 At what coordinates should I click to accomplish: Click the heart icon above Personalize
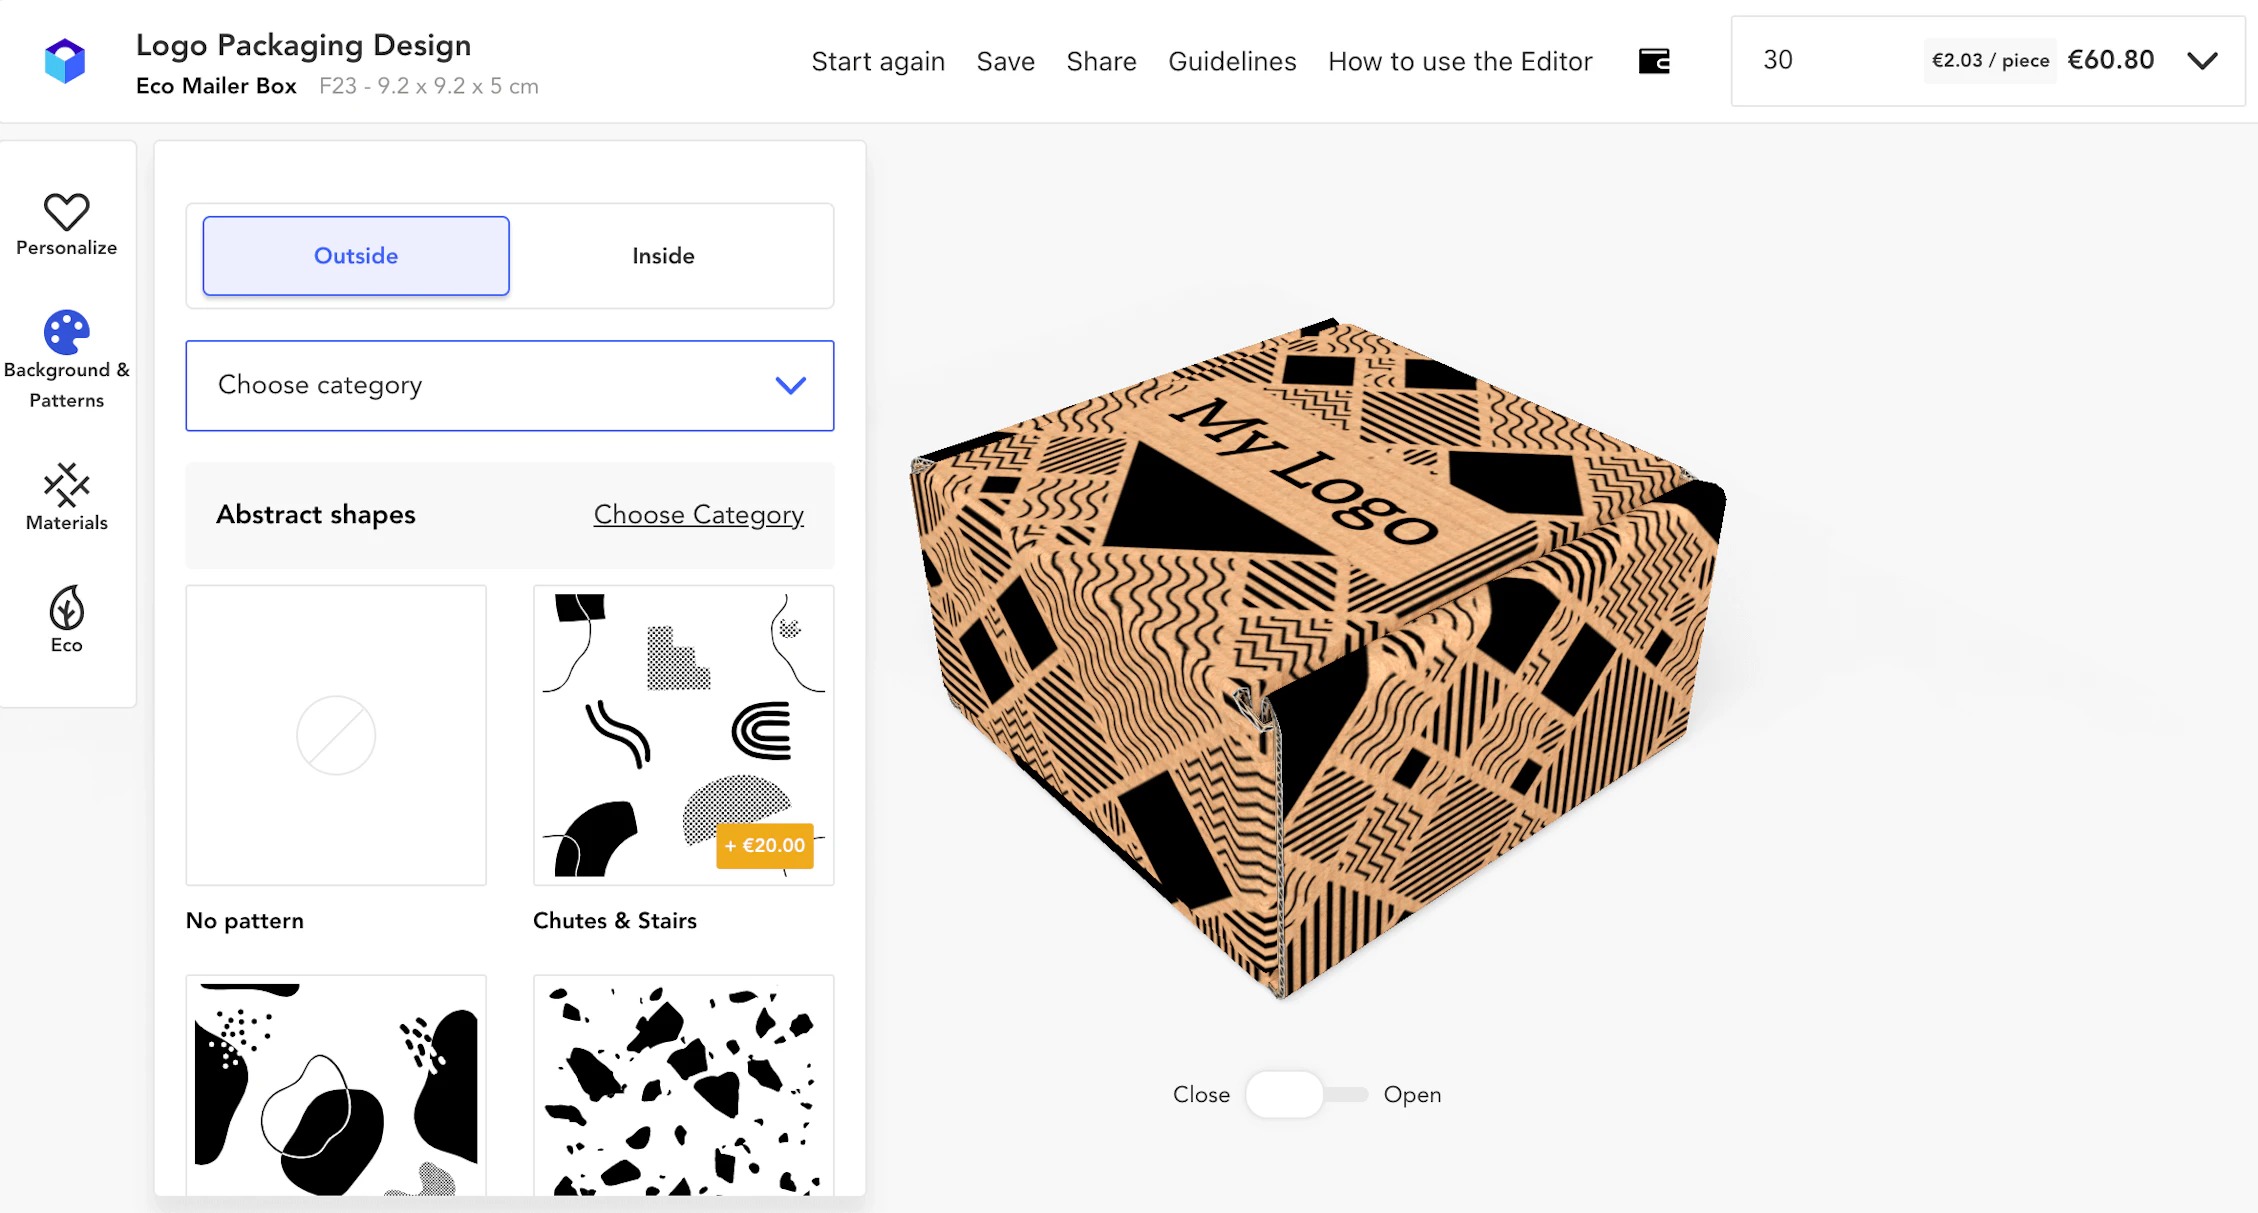66,213
